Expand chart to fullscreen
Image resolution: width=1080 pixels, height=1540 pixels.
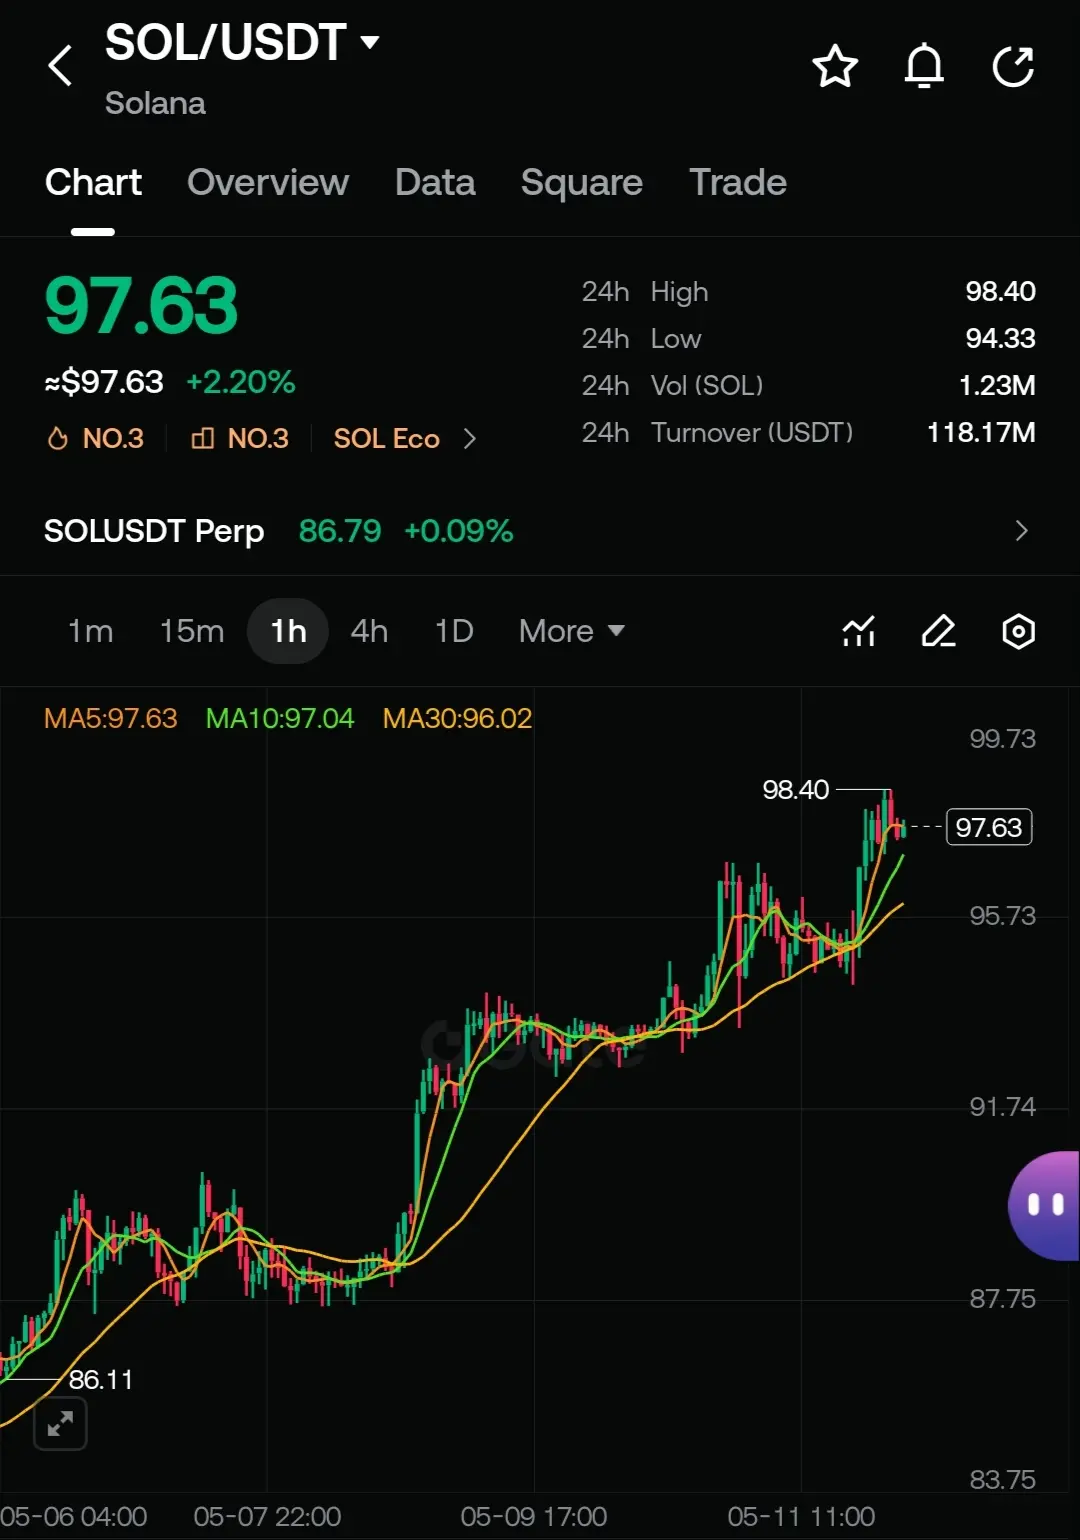pyautogui.click(x=60, y=1422)
